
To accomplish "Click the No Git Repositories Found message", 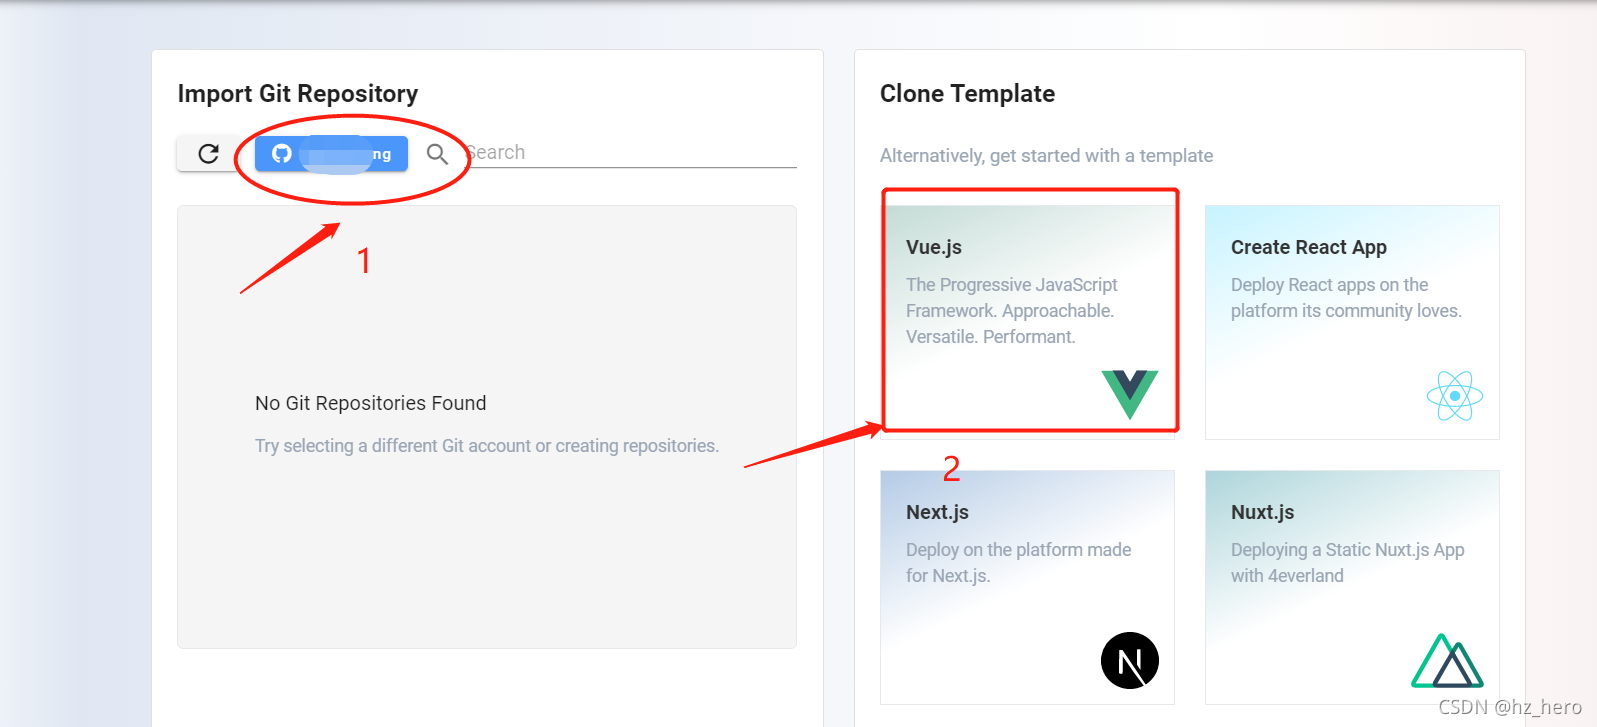I will [371, 403].
